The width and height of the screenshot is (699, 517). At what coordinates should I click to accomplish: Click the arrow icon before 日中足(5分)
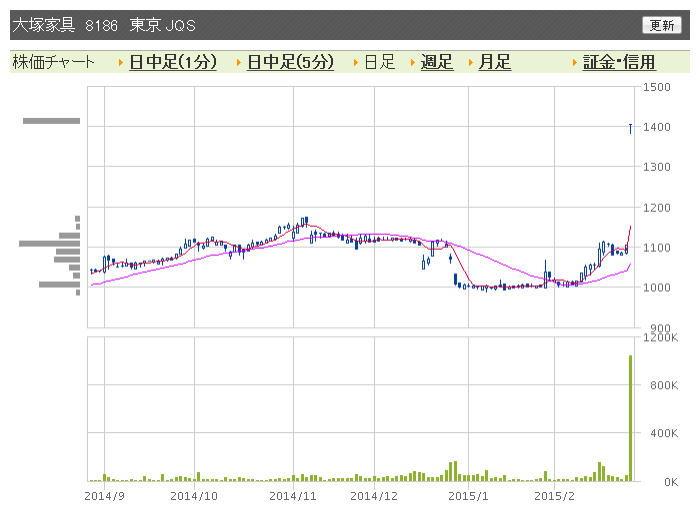[239, 63]
